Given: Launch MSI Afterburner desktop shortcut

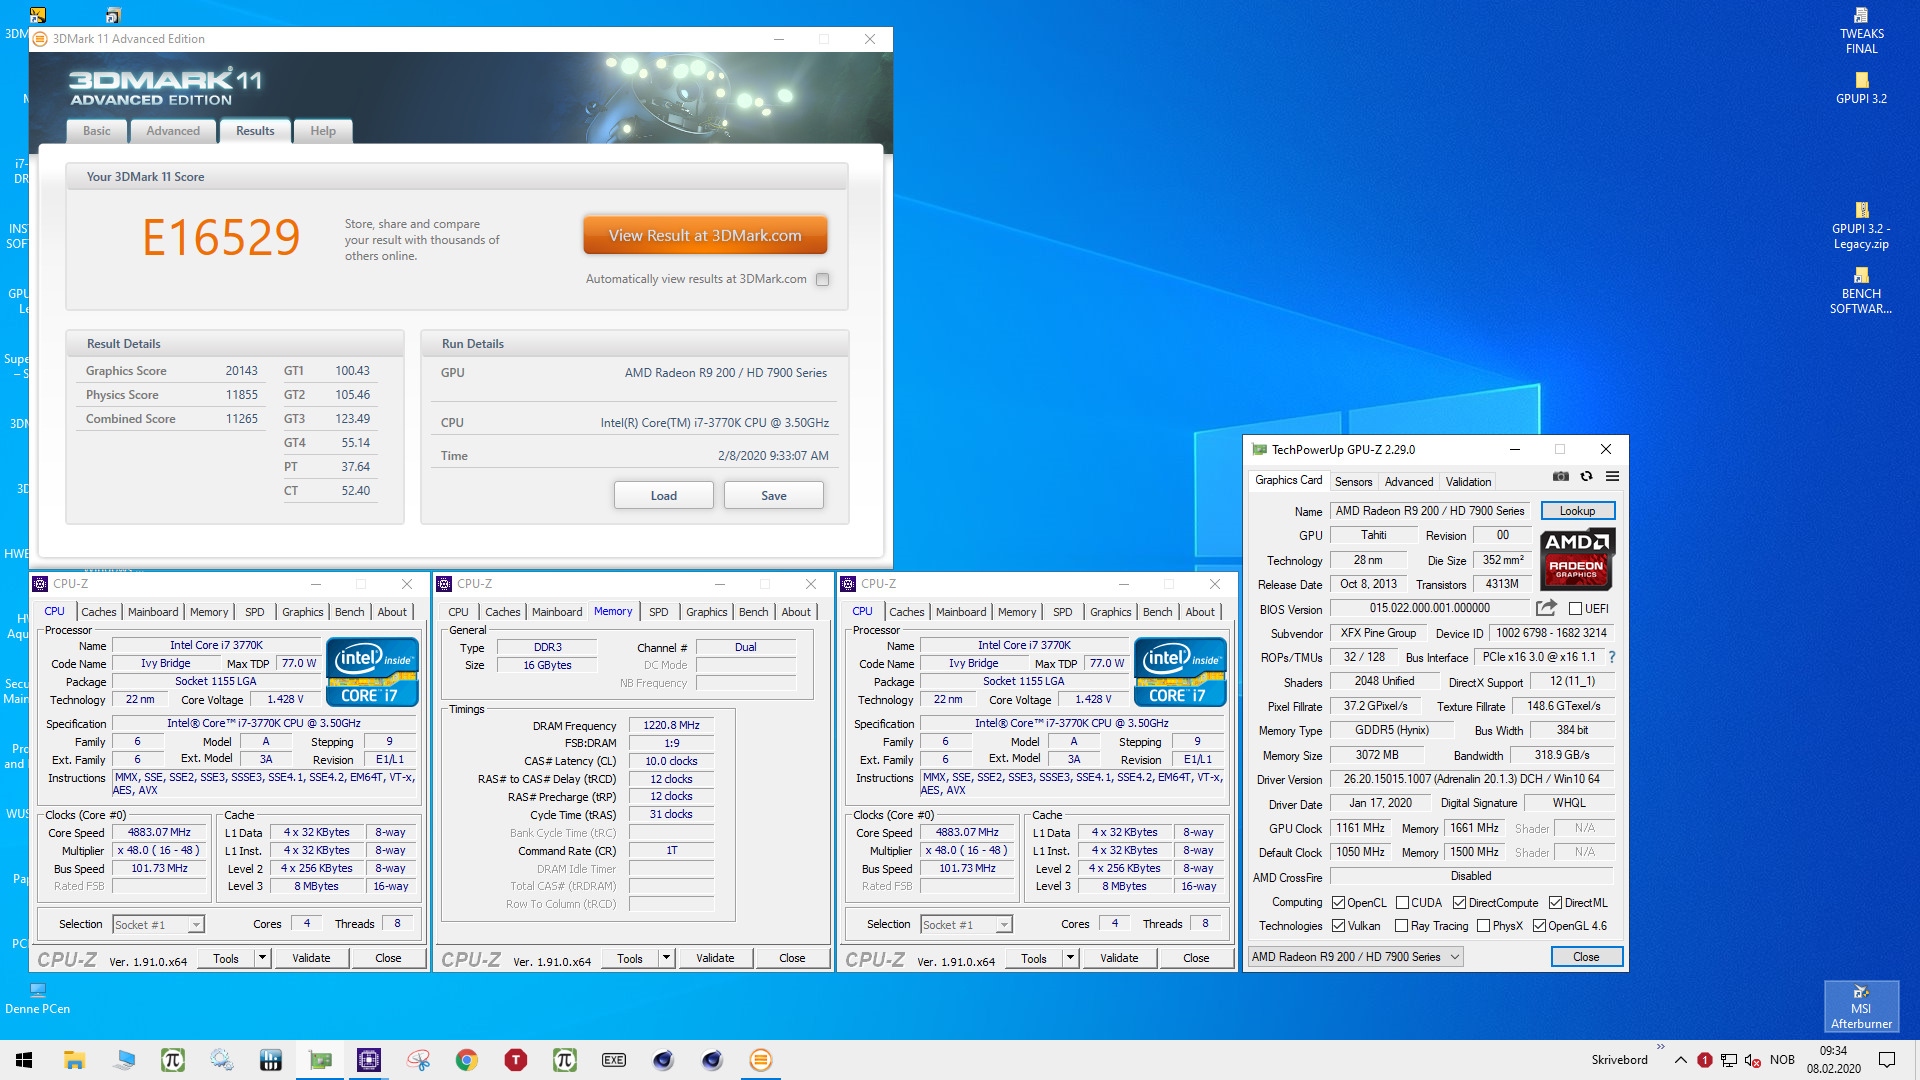Looking at the screenshot, I should tap(1861, 1005).
